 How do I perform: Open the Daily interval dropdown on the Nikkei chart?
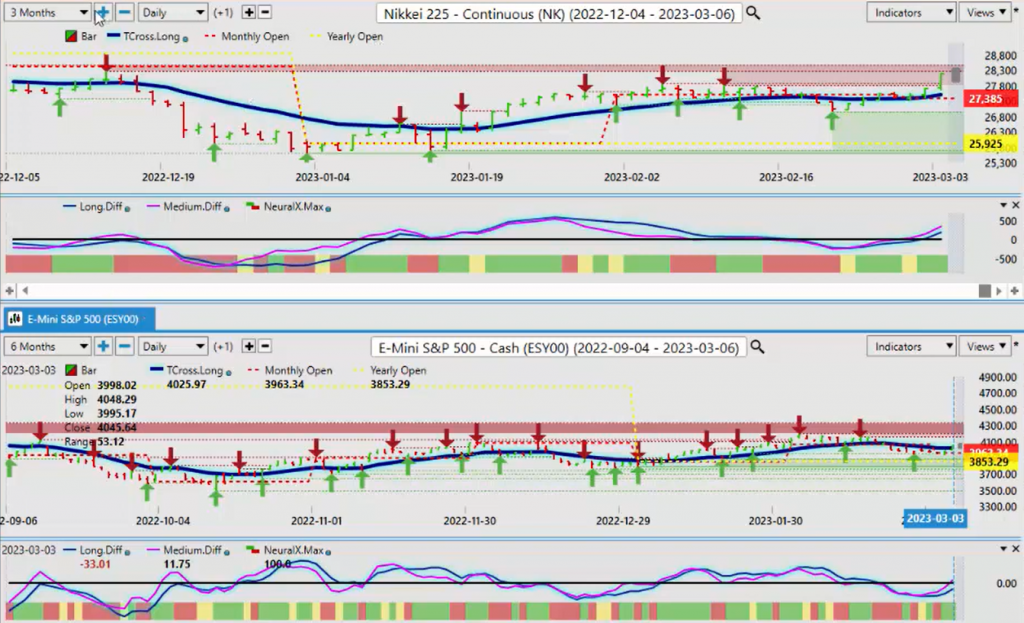(x=172, y=12)
